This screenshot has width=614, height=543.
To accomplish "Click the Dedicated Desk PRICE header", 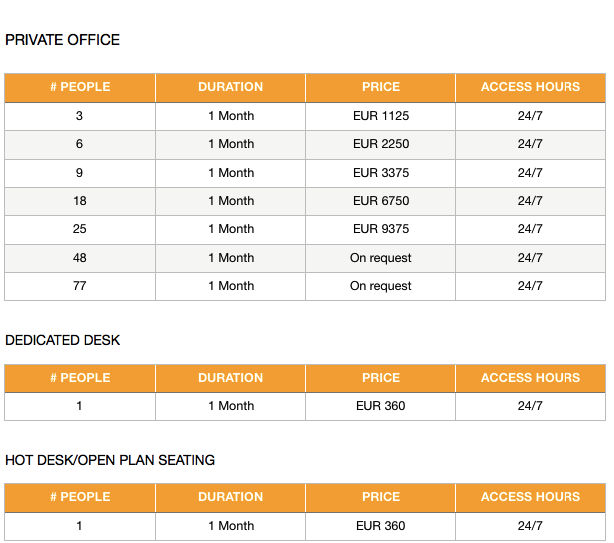I will click(x=381, y=378).
